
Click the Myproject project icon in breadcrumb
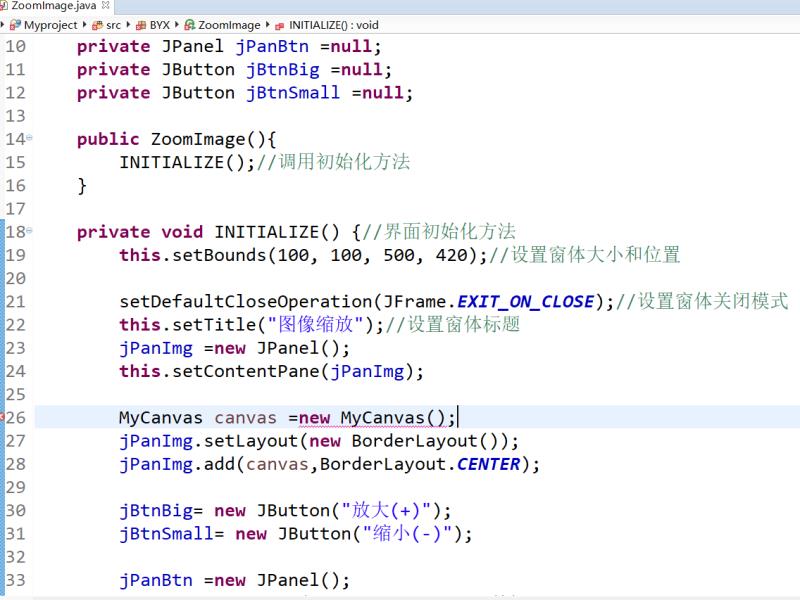click(15, 25)
